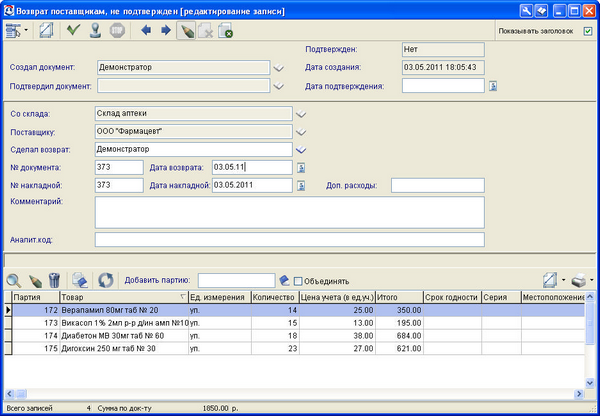The height and width of the screenshot is (416, 600).
Task: Click the Дата возврата field showing 03.05.11
Action: pyautogui.click(x=252, y=168)
